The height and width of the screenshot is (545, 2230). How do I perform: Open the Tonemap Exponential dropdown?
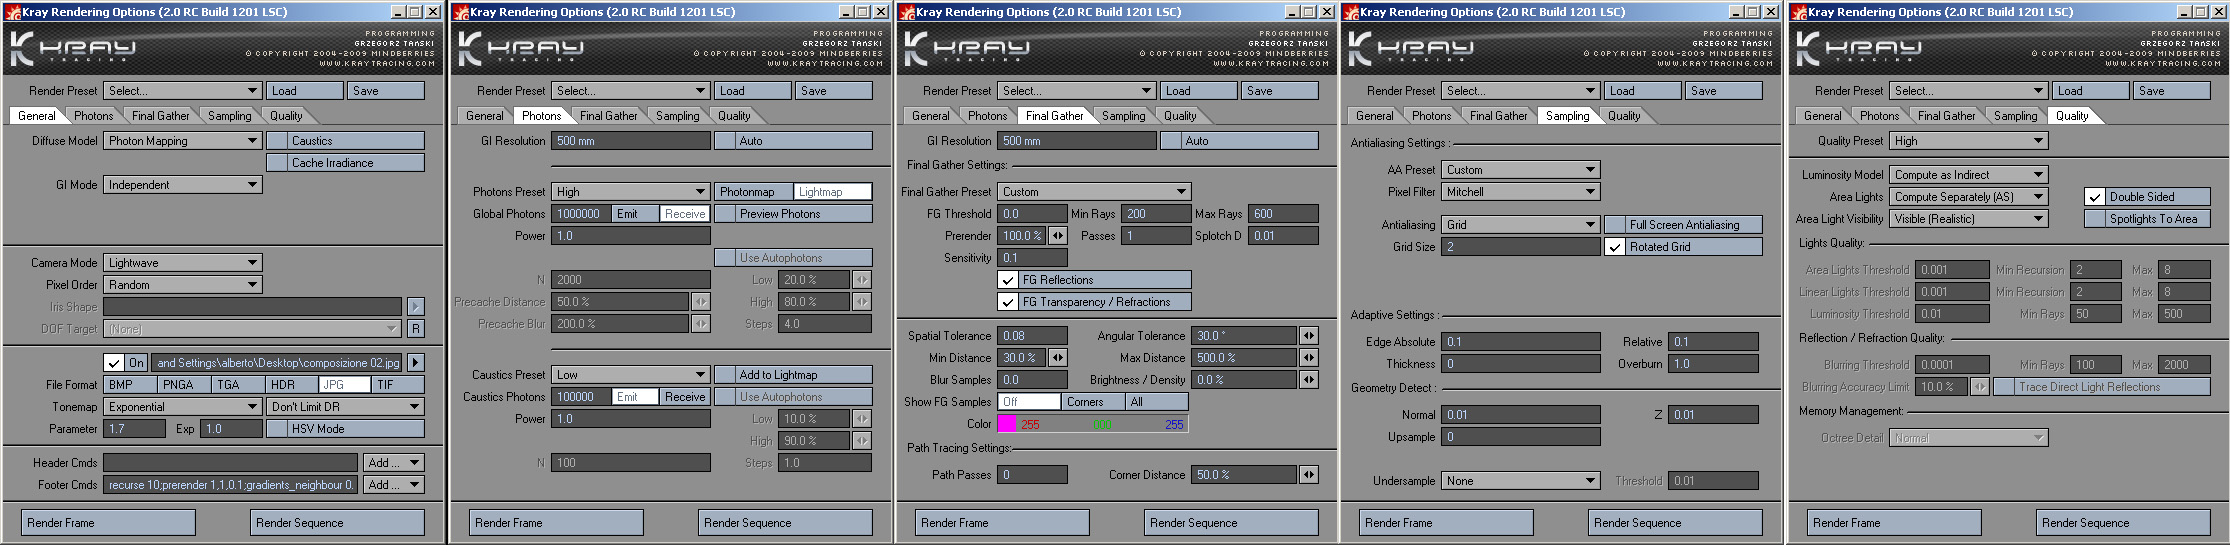[x=183, y=407]
